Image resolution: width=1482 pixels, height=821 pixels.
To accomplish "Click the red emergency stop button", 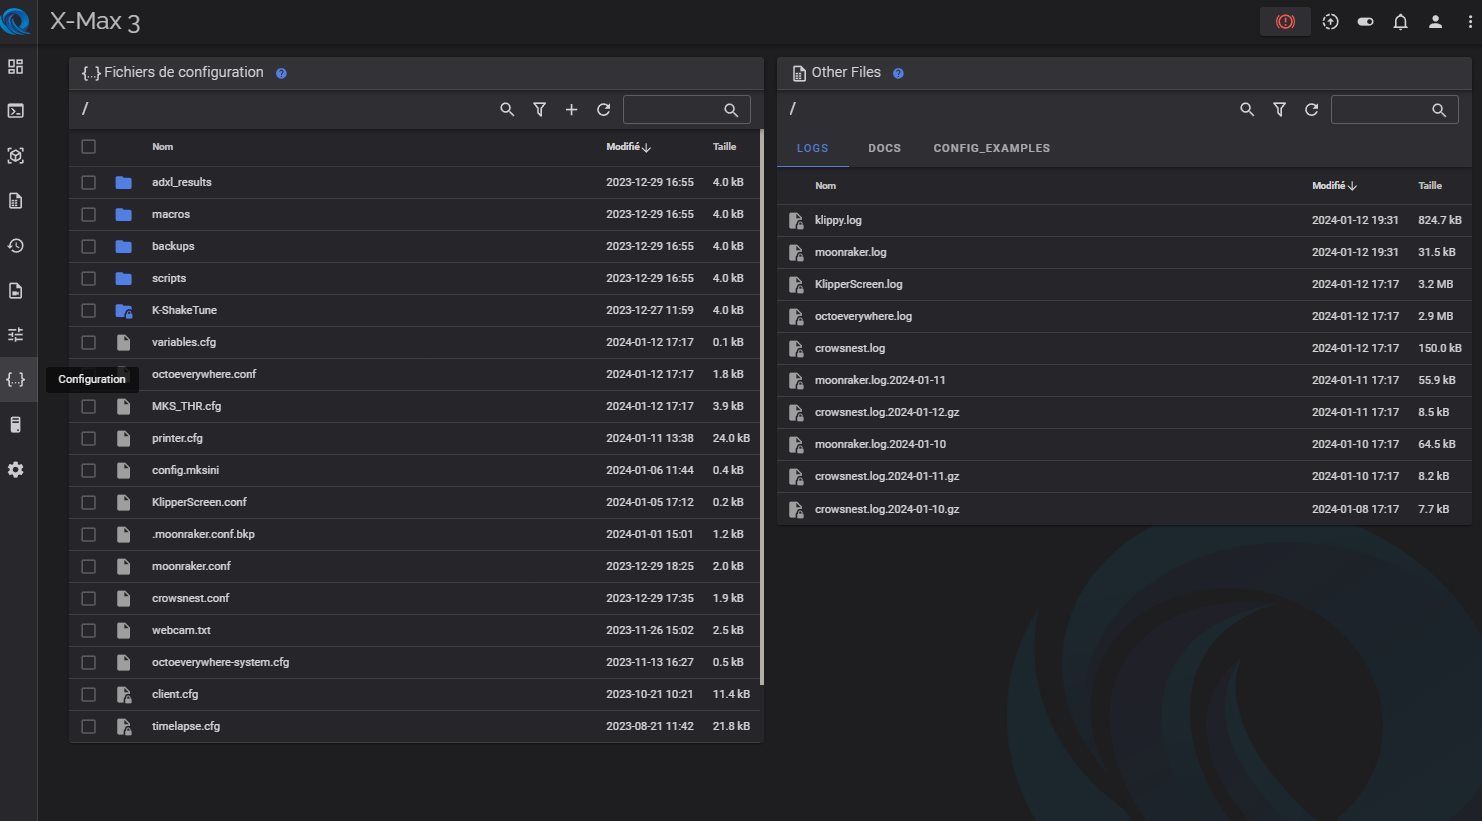I will coord(1285,21).
